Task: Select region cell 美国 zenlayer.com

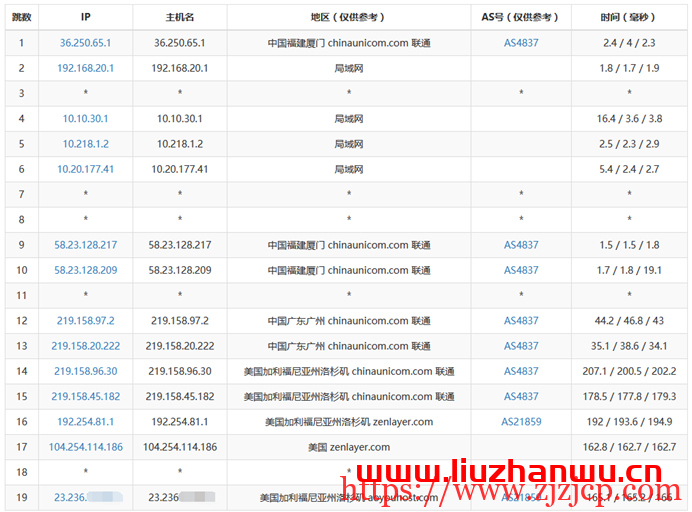Action: [349, 447]
